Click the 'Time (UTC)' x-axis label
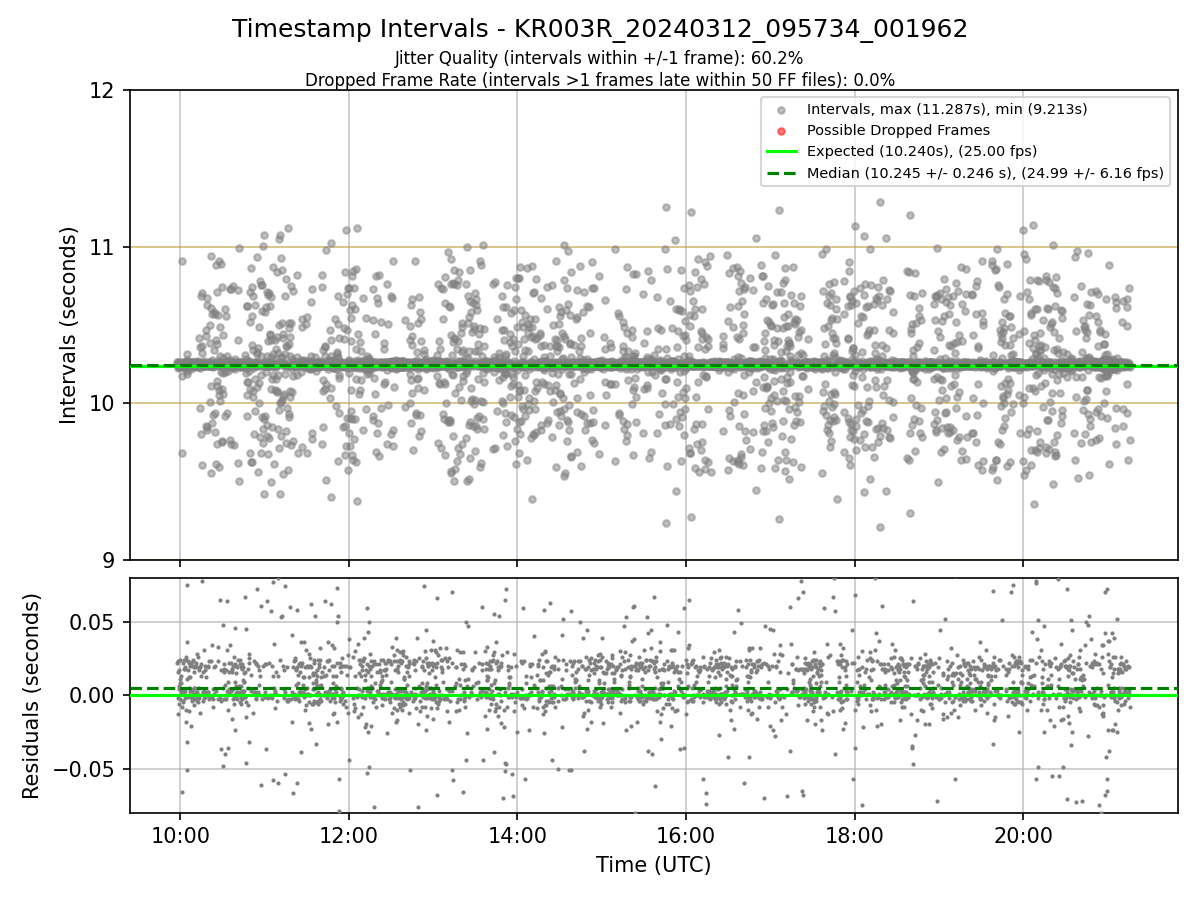Screen dimensions: 1200x900 (653, 865)
